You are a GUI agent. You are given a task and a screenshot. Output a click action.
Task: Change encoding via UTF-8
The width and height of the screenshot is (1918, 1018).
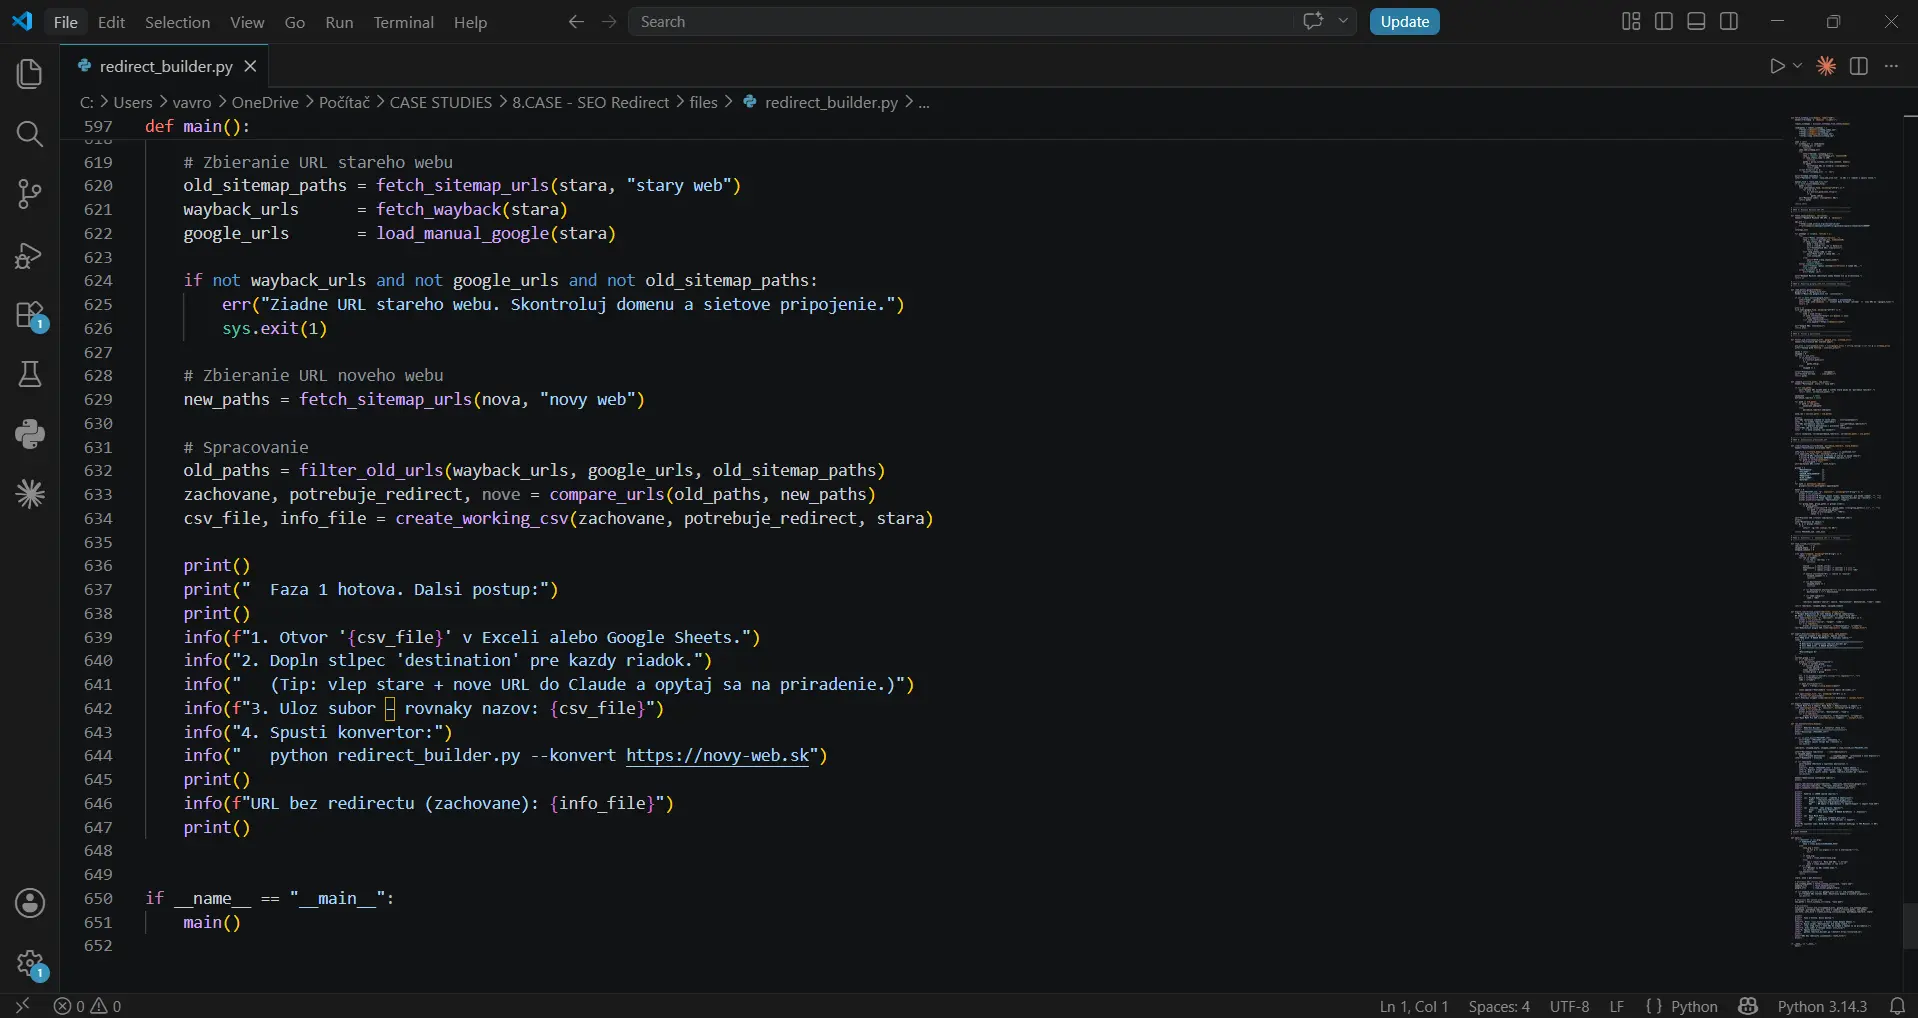[1569, 1006]
